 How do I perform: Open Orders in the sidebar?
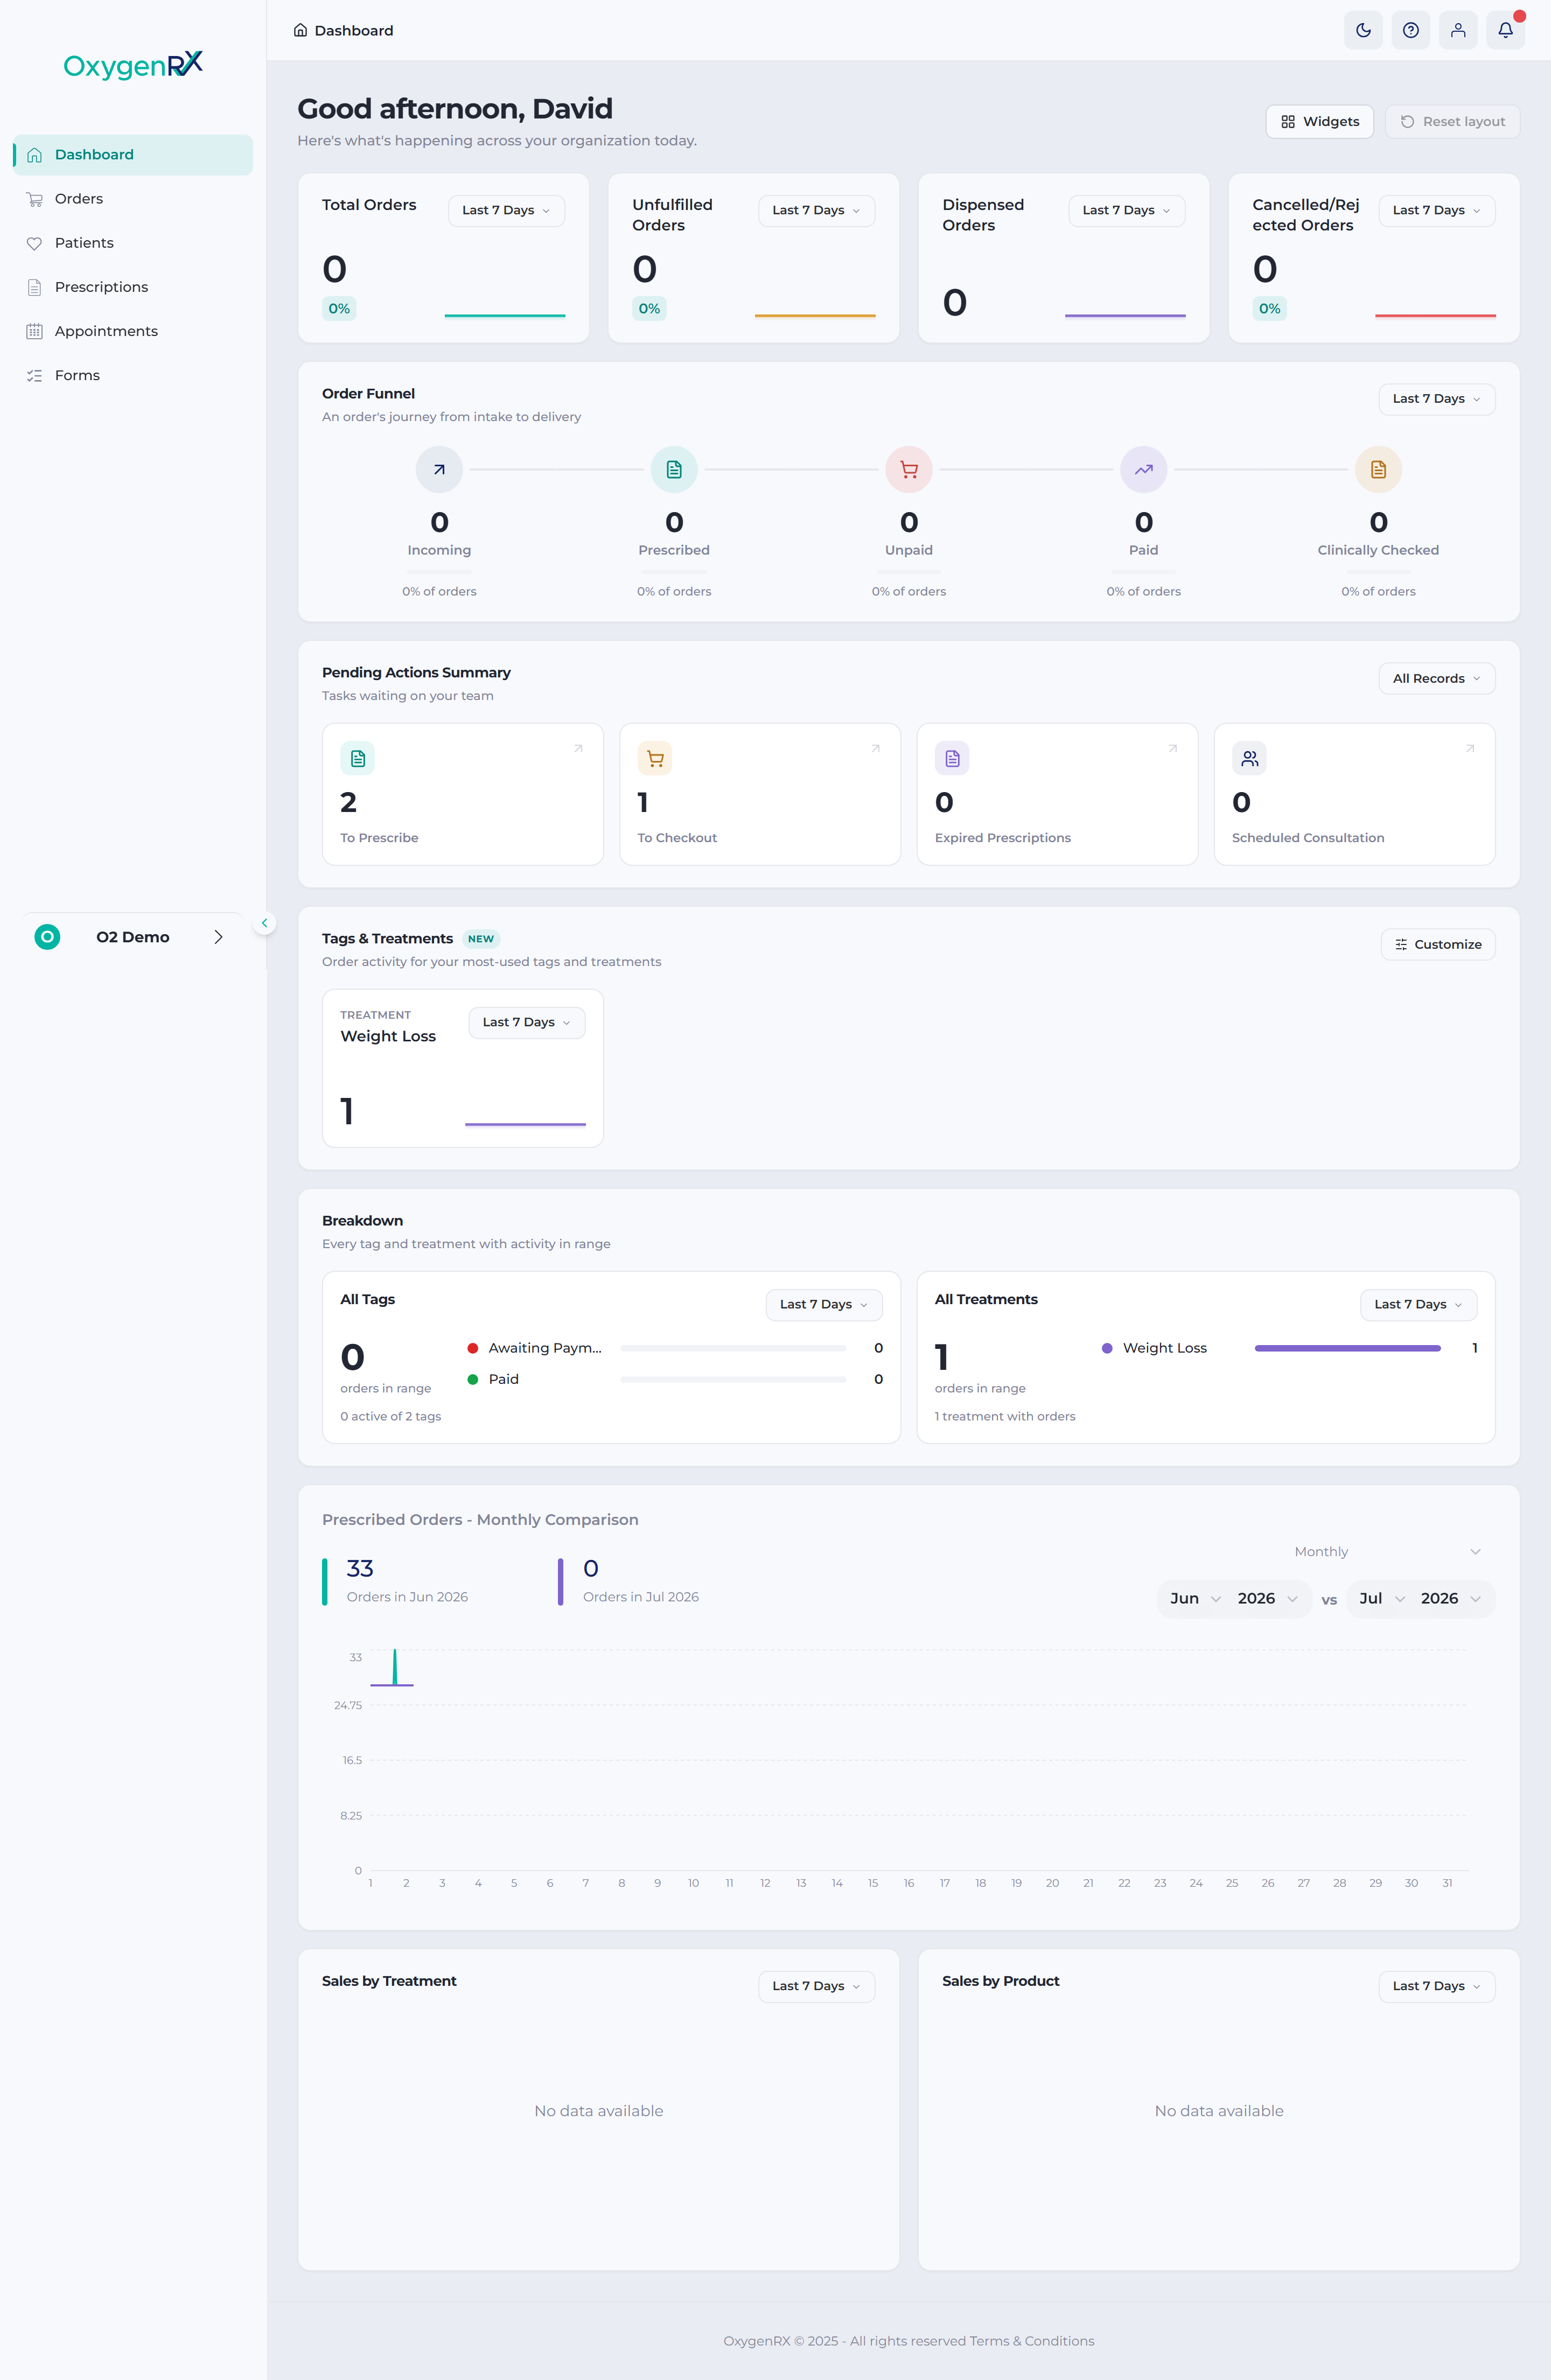[133, 199]
